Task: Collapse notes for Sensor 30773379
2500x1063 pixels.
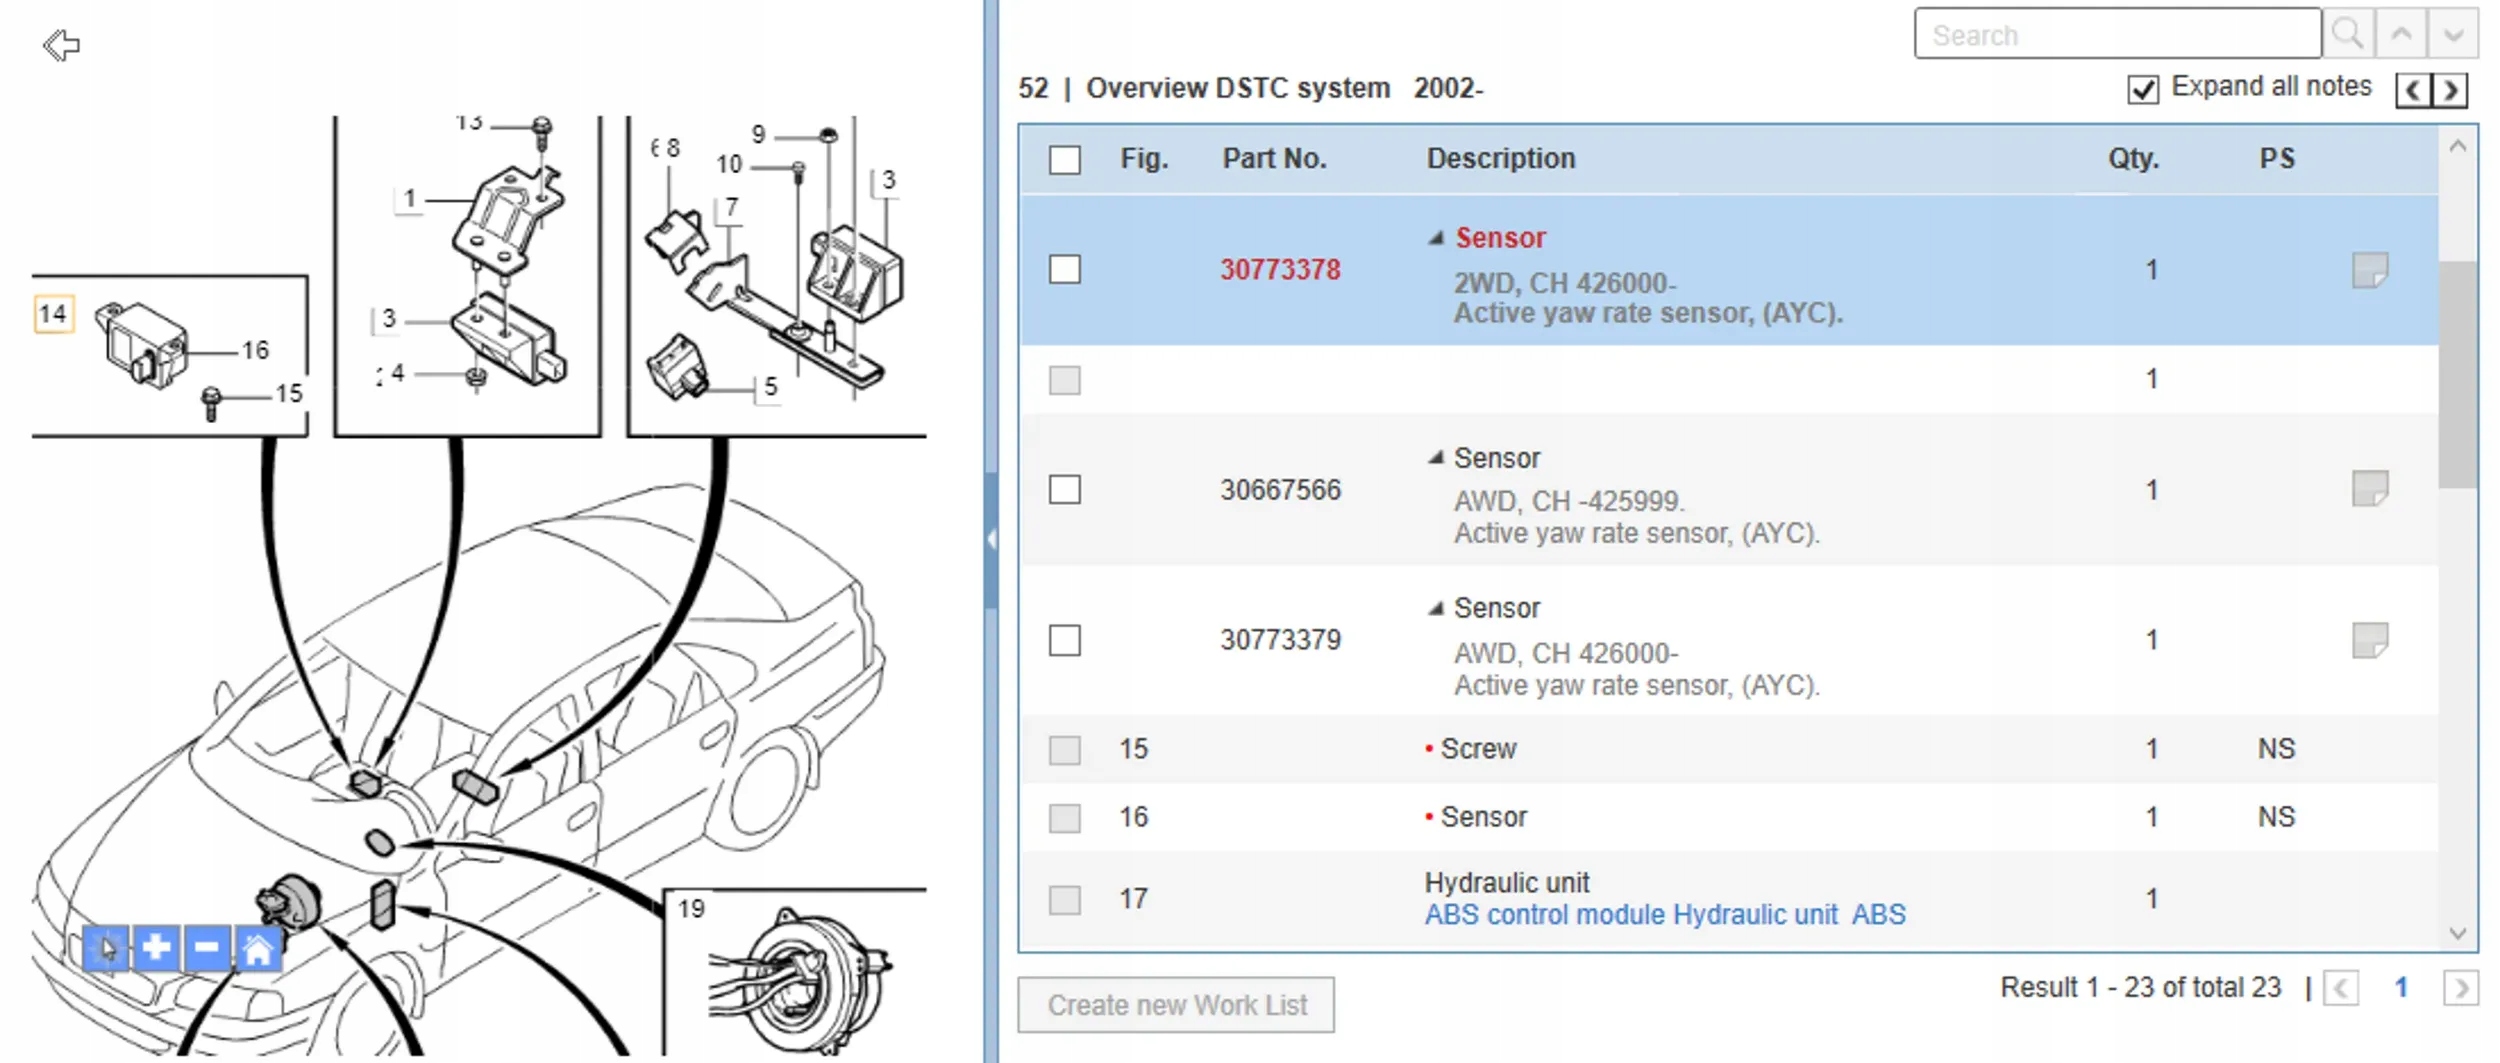Action: coord(1436,608)
